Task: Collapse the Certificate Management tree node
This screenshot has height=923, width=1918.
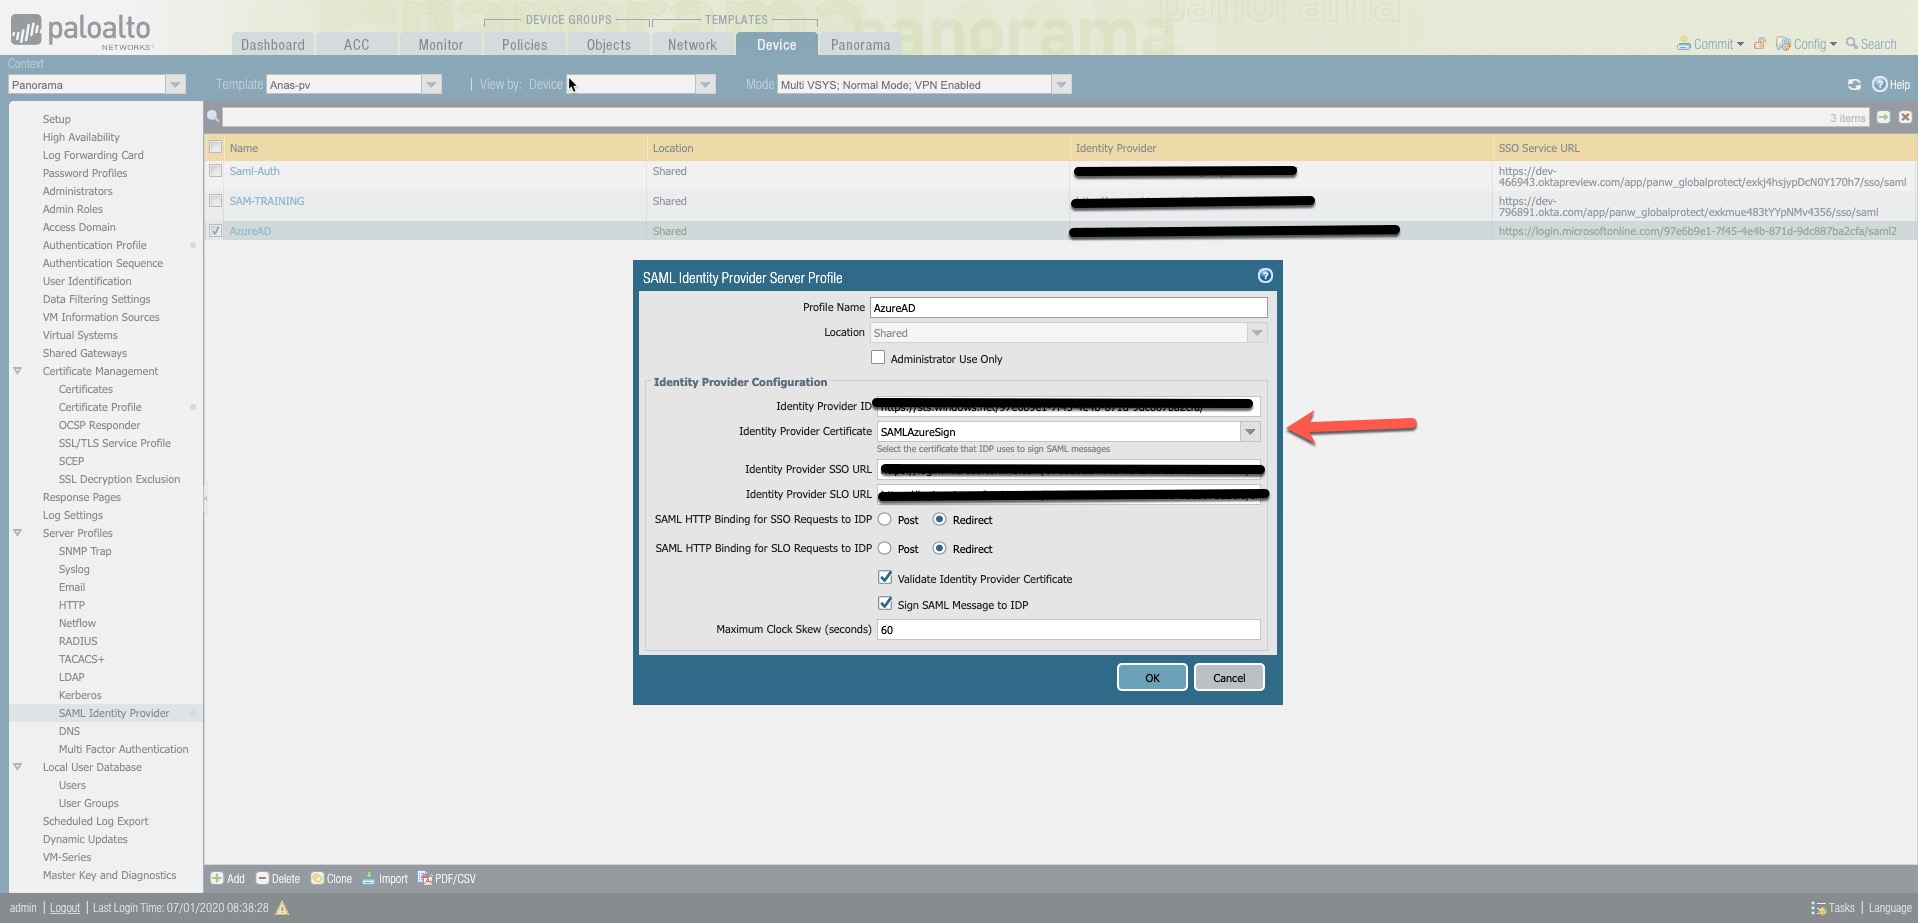Action: click(x=17, y=371)
